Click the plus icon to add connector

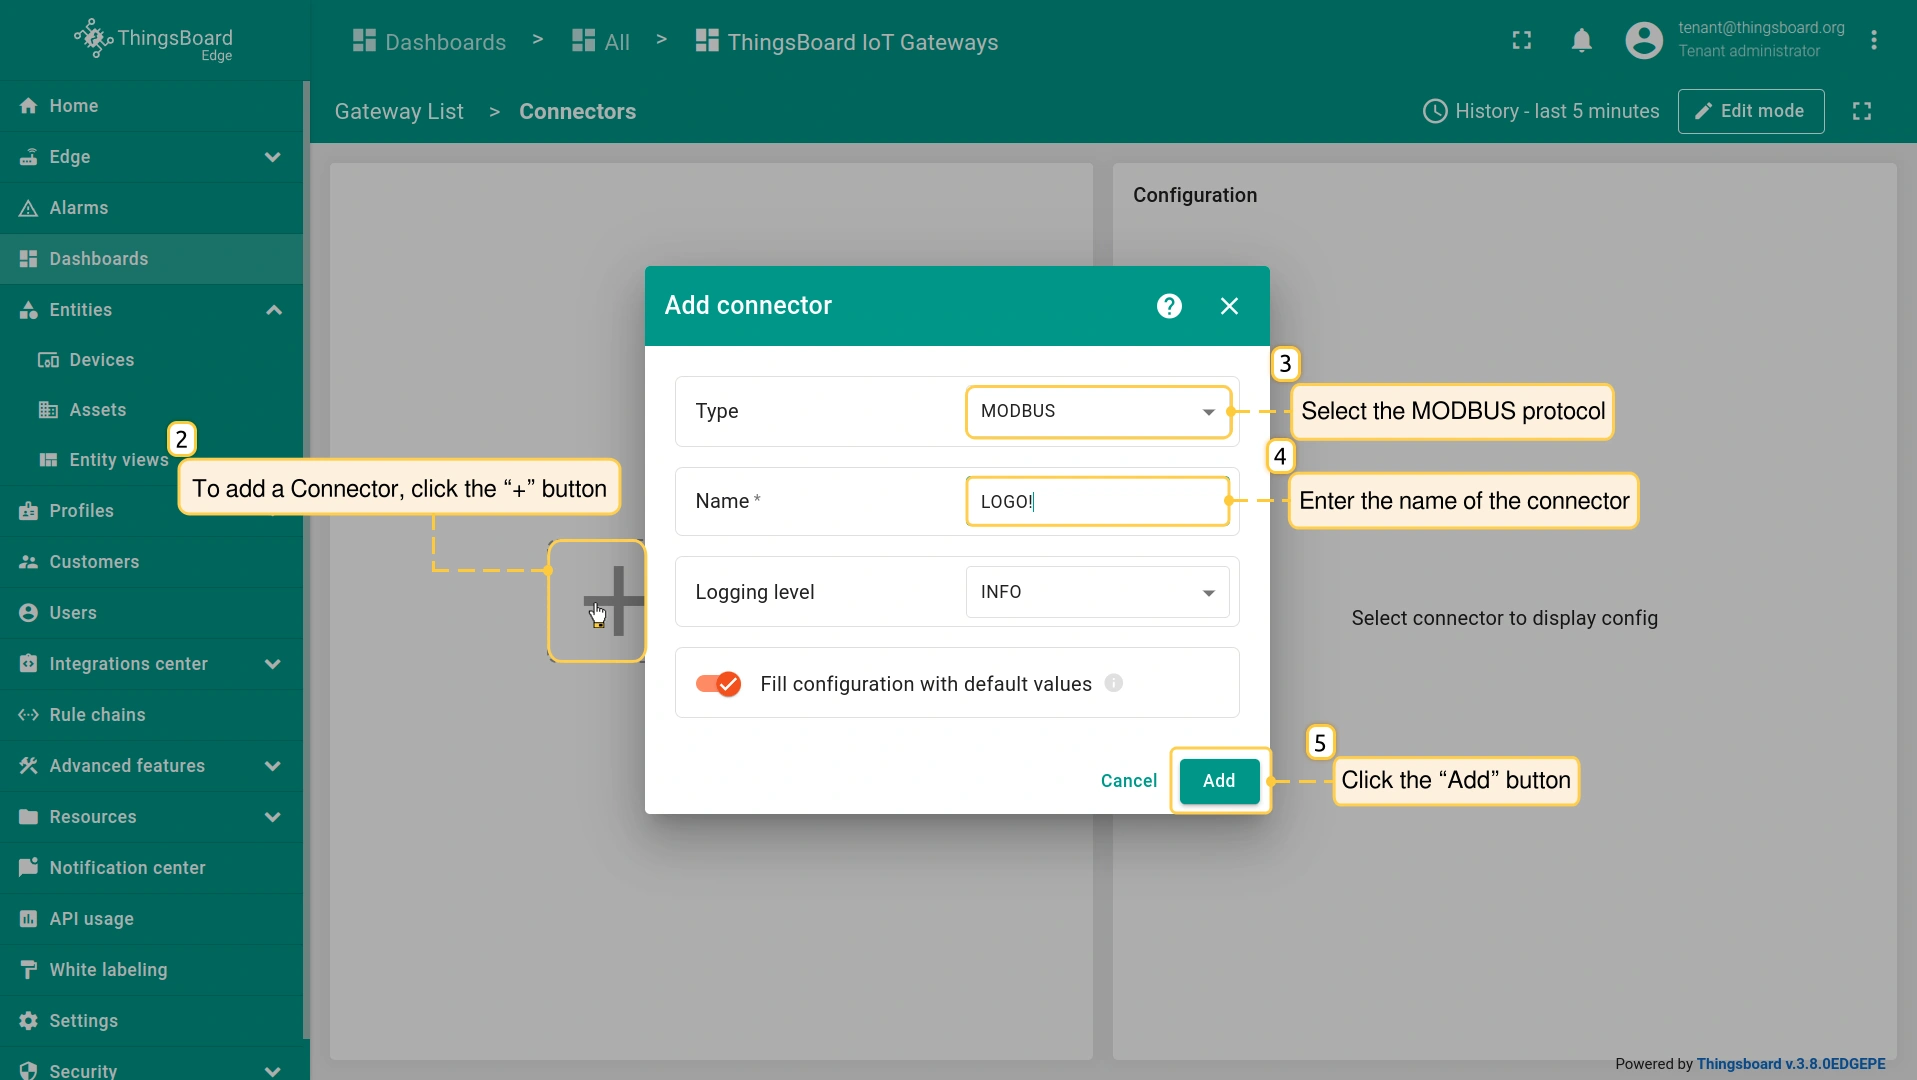614,601
